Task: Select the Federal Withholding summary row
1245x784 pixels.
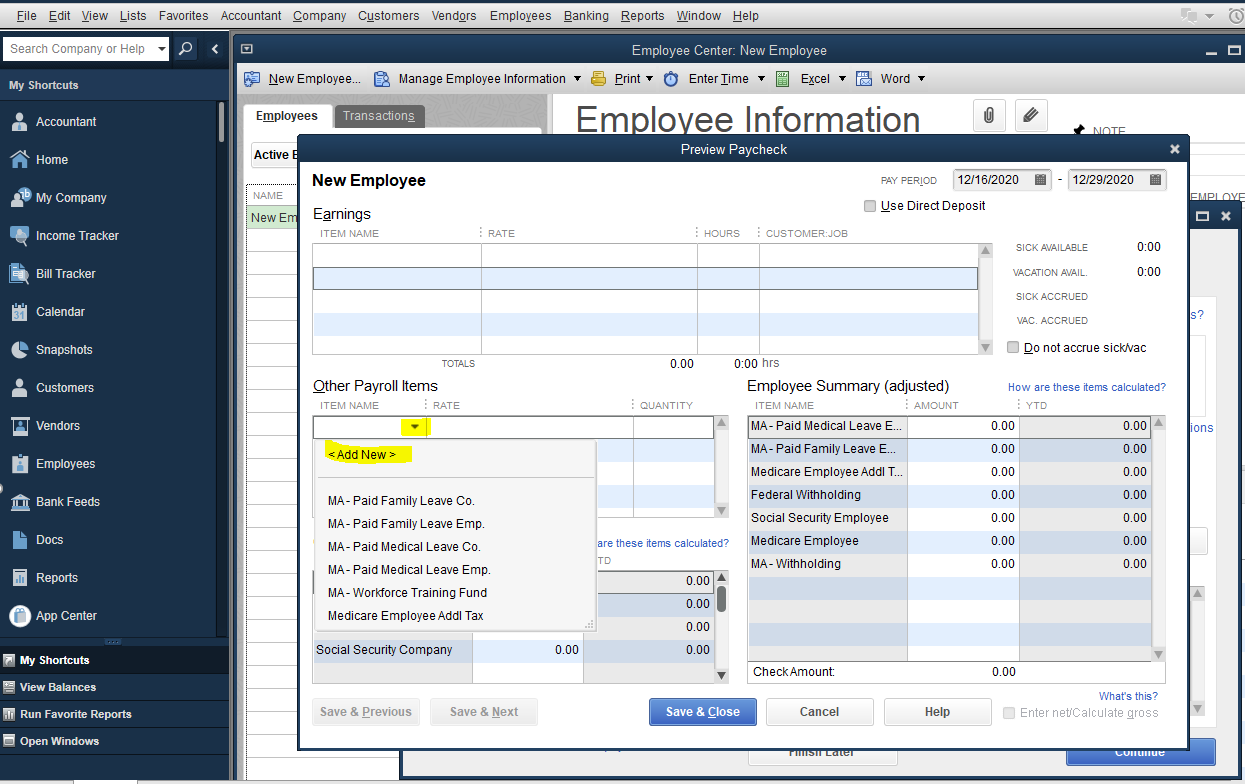Action: (950, 495)
